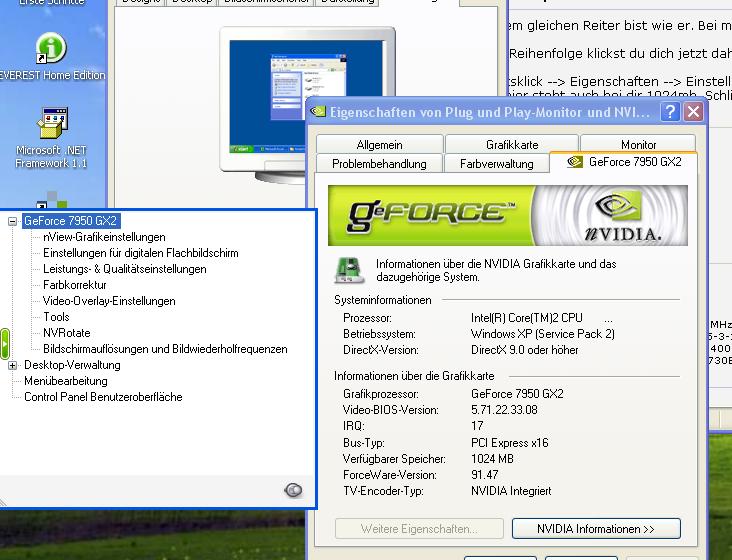732x560 pixels.
Task: Open the EVEREST Home Edition desktop icon
Action: [x=51, y=56]
